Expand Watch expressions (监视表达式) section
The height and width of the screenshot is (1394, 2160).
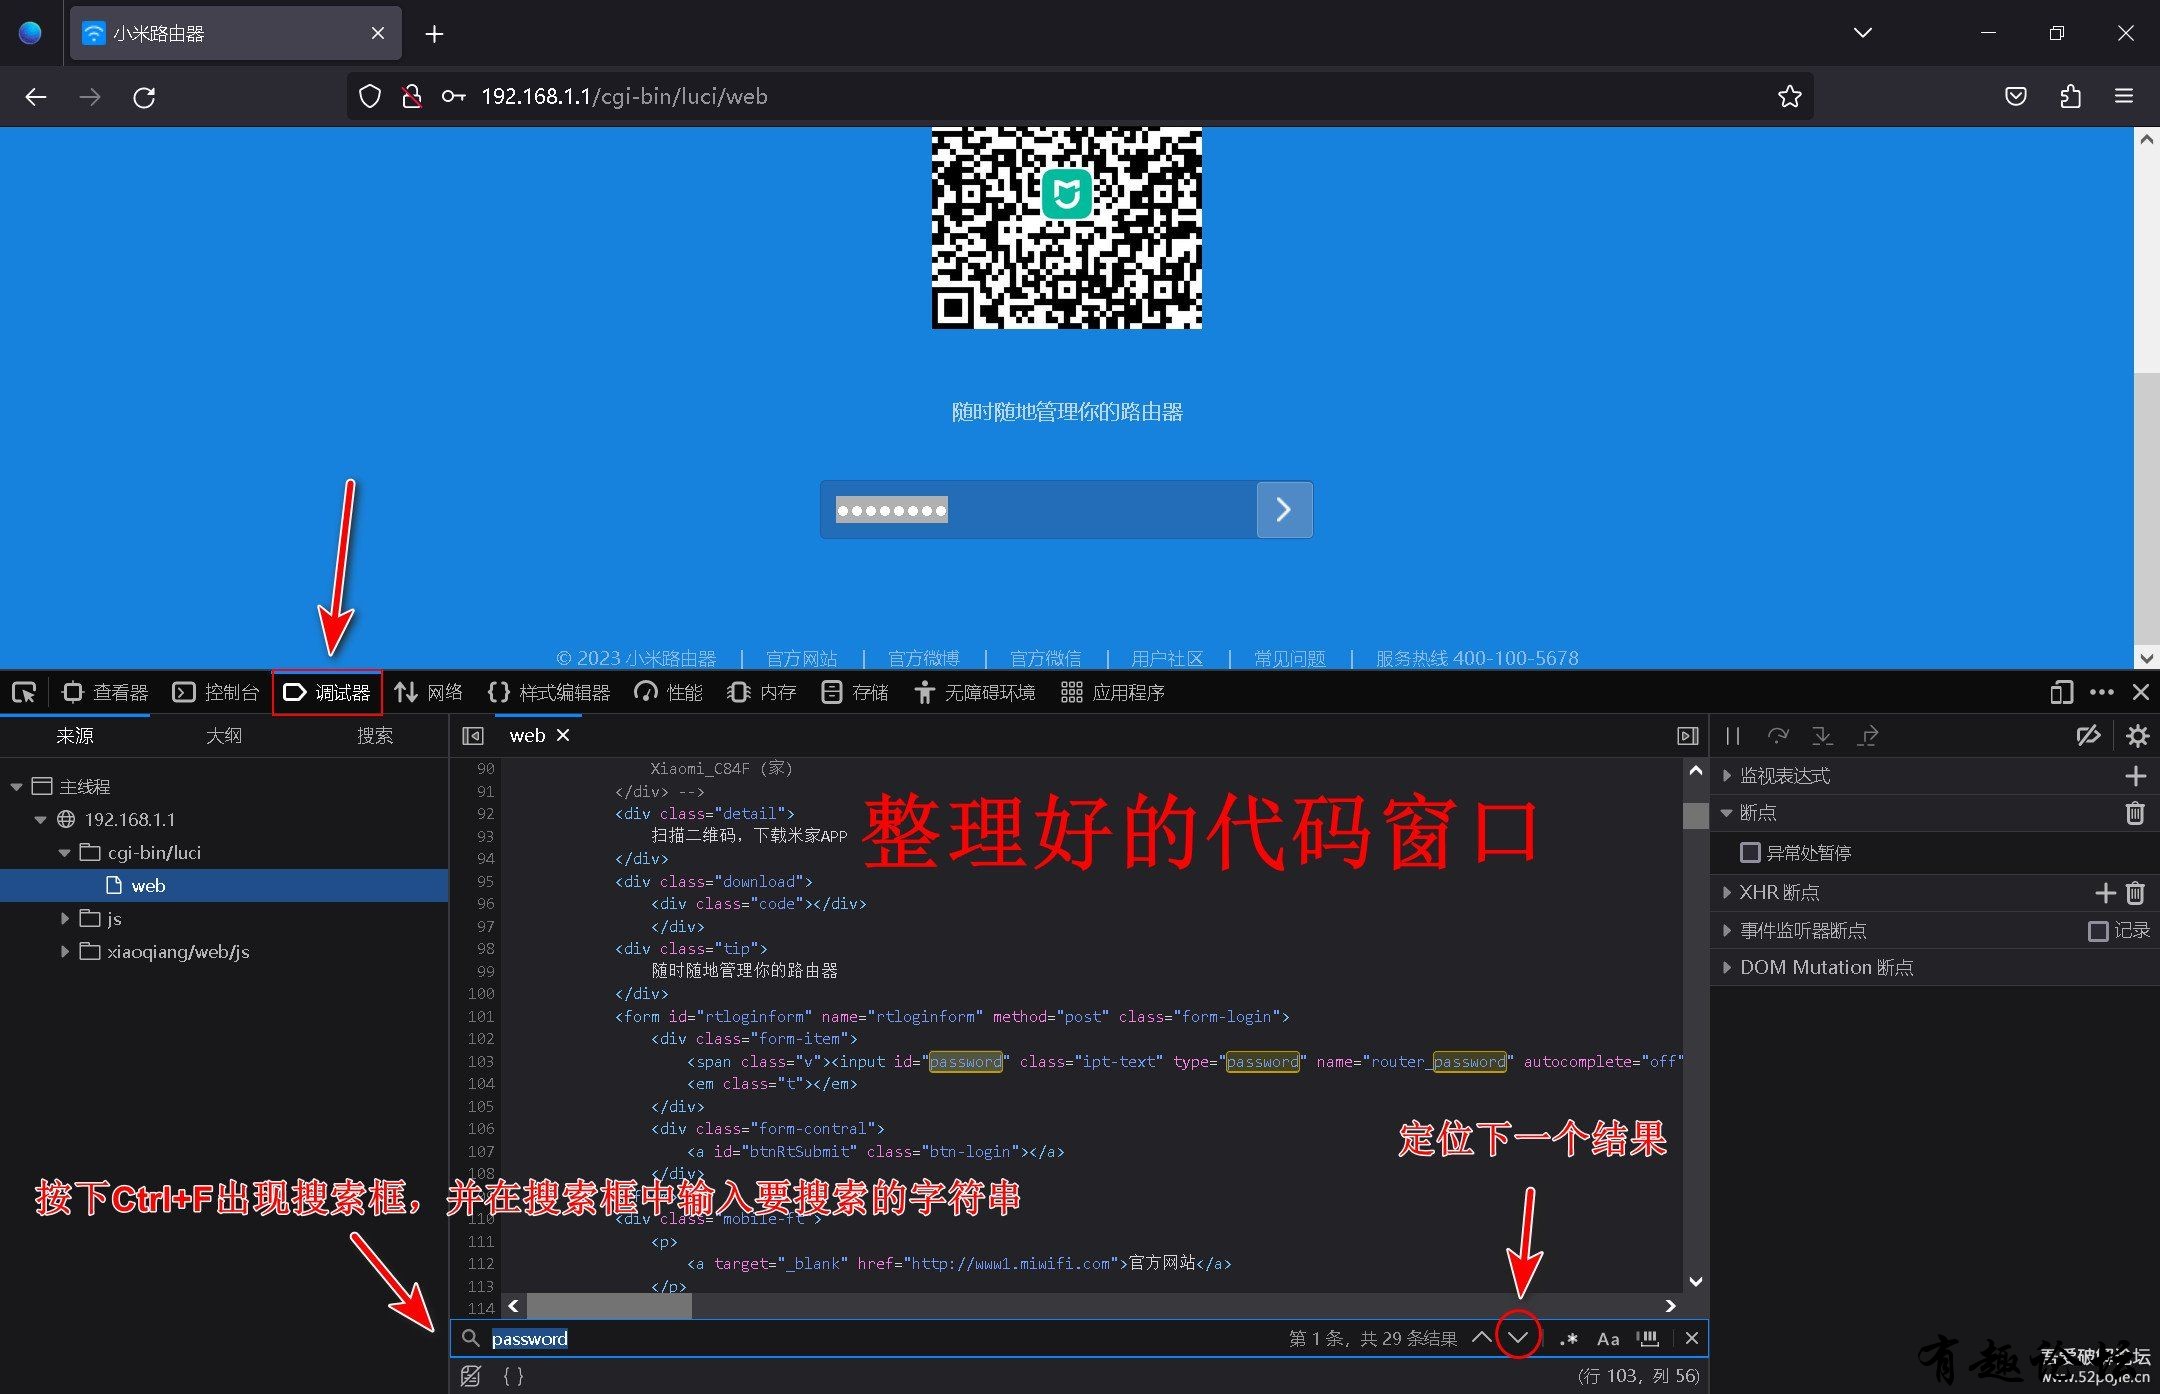click(x=1727, y=776)
